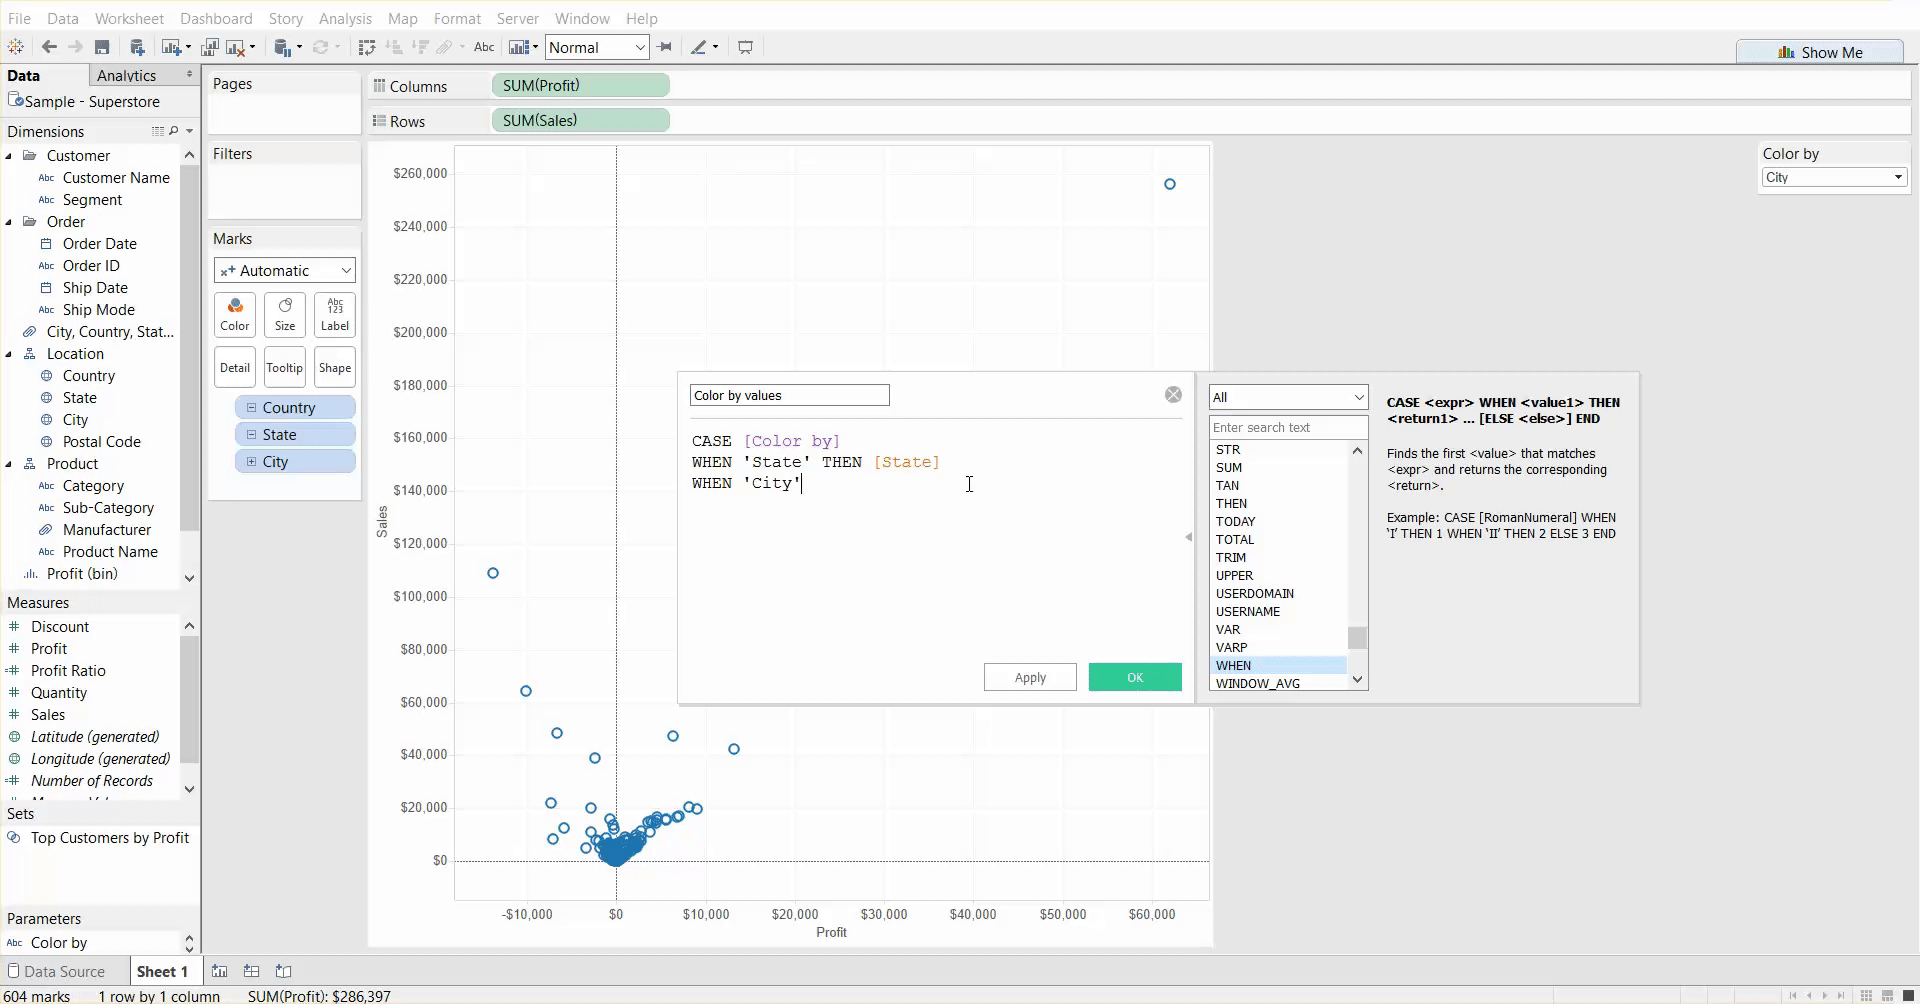
Task: Open the Color marks card
Action: pos(235,314)
